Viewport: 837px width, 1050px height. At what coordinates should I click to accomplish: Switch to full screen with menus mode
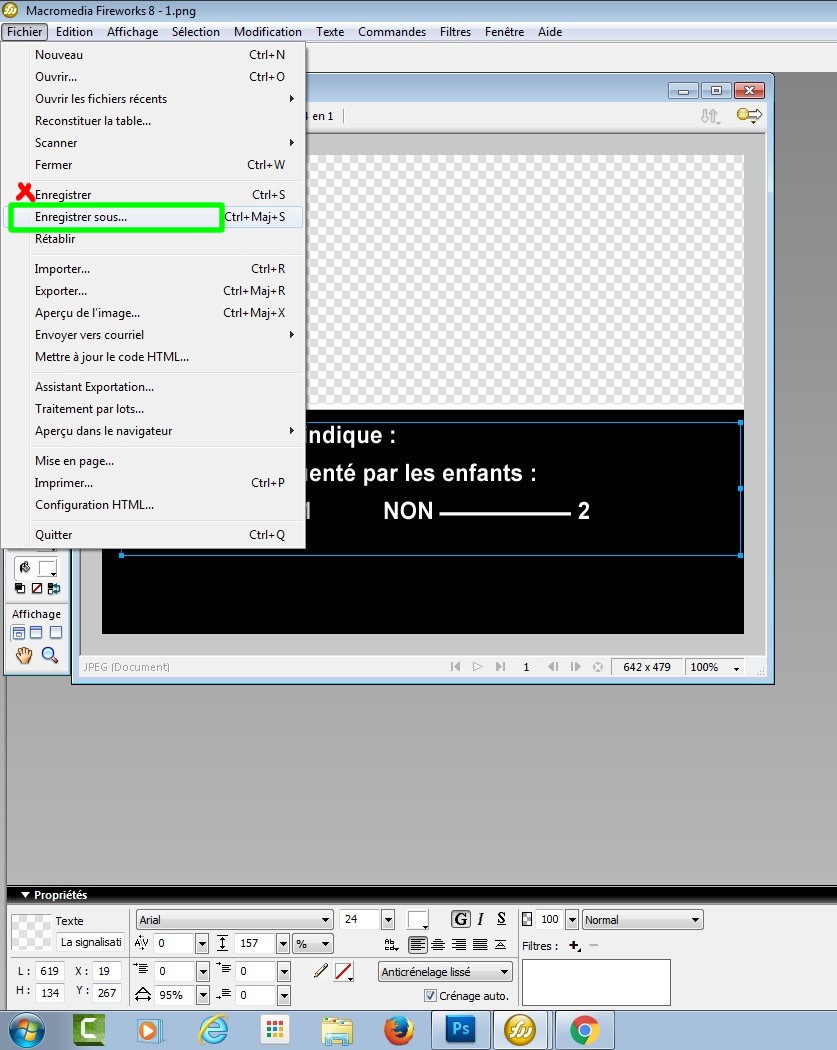coord(36,633)
